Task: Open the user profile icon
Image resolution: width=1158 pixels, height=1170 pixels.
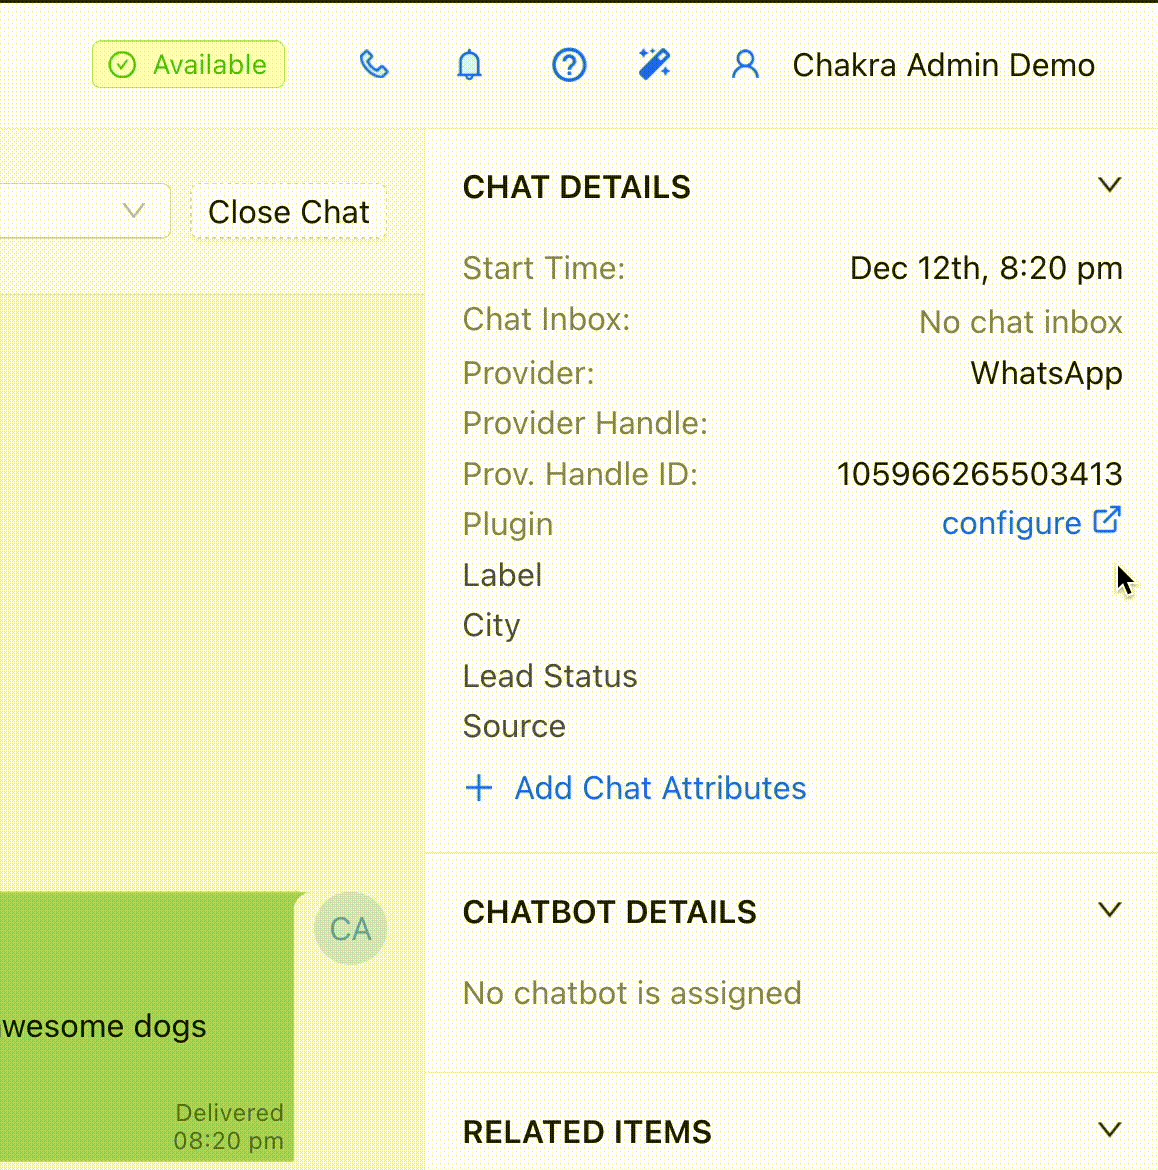Action: [x=745, y=65]
